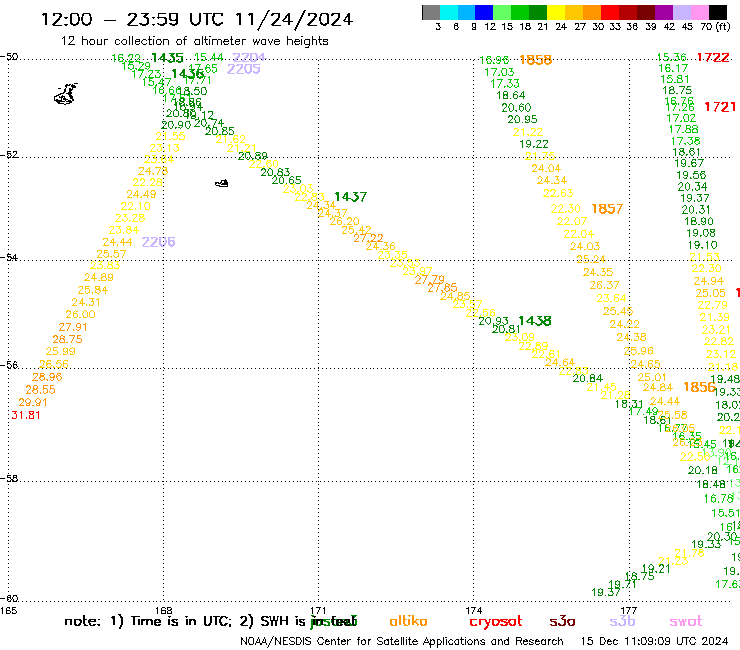
Task: Click the green 1438 time label
Action: 534,321
